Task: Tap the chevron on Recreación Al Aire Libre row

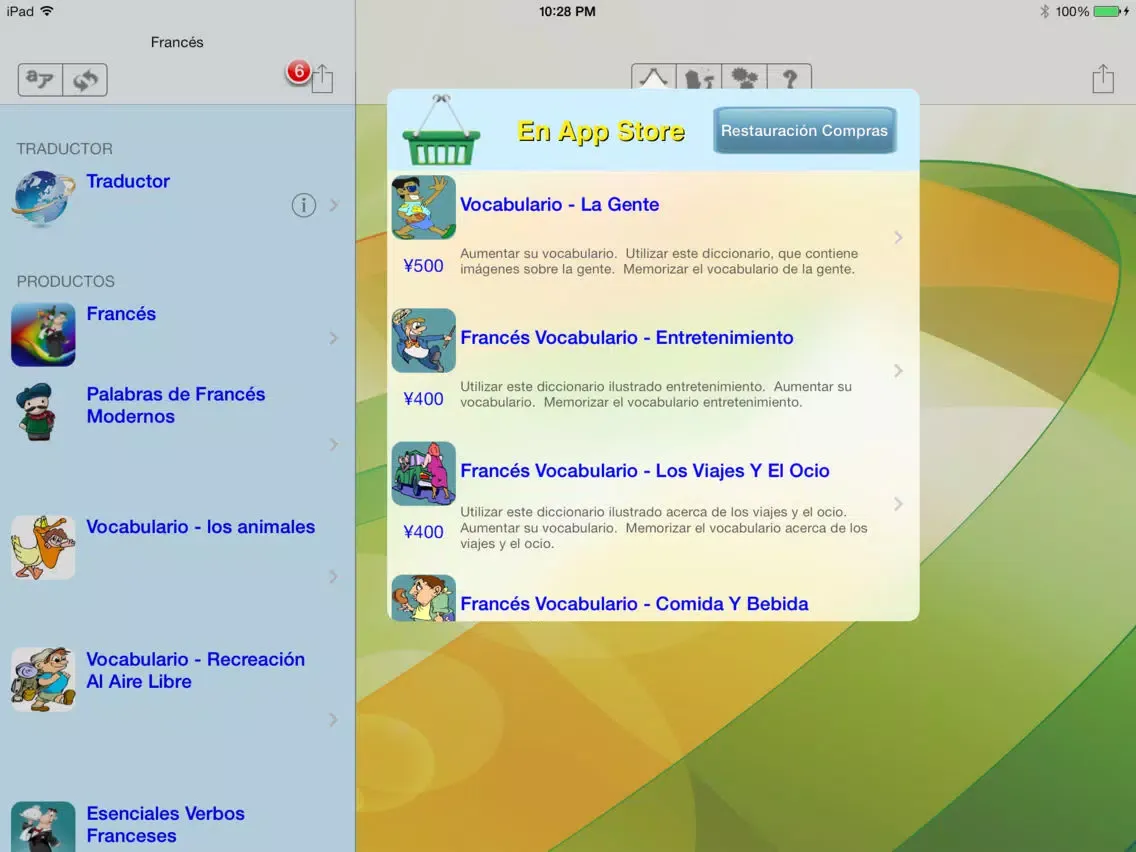Action: (334, 719)
